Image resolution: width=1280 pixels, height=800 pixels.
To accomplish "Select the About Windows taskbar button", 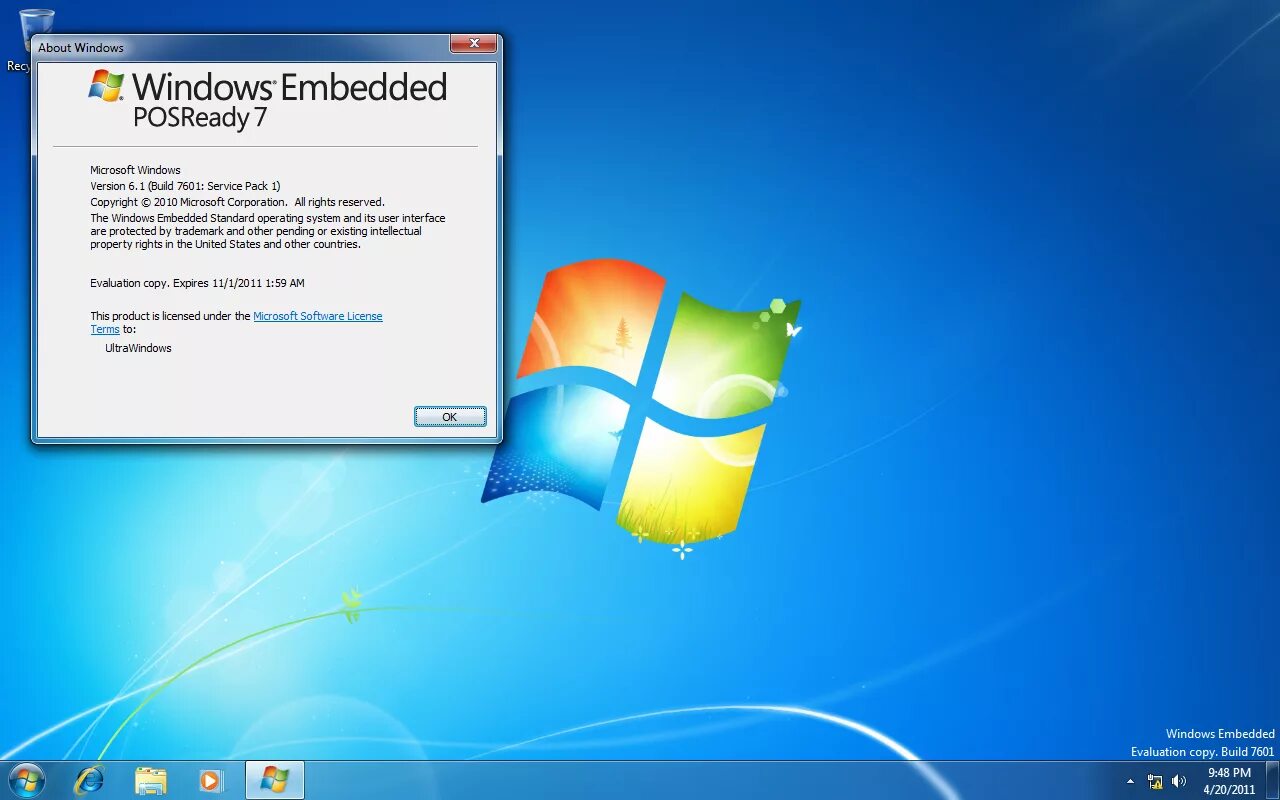I will [x=274, y=780].
